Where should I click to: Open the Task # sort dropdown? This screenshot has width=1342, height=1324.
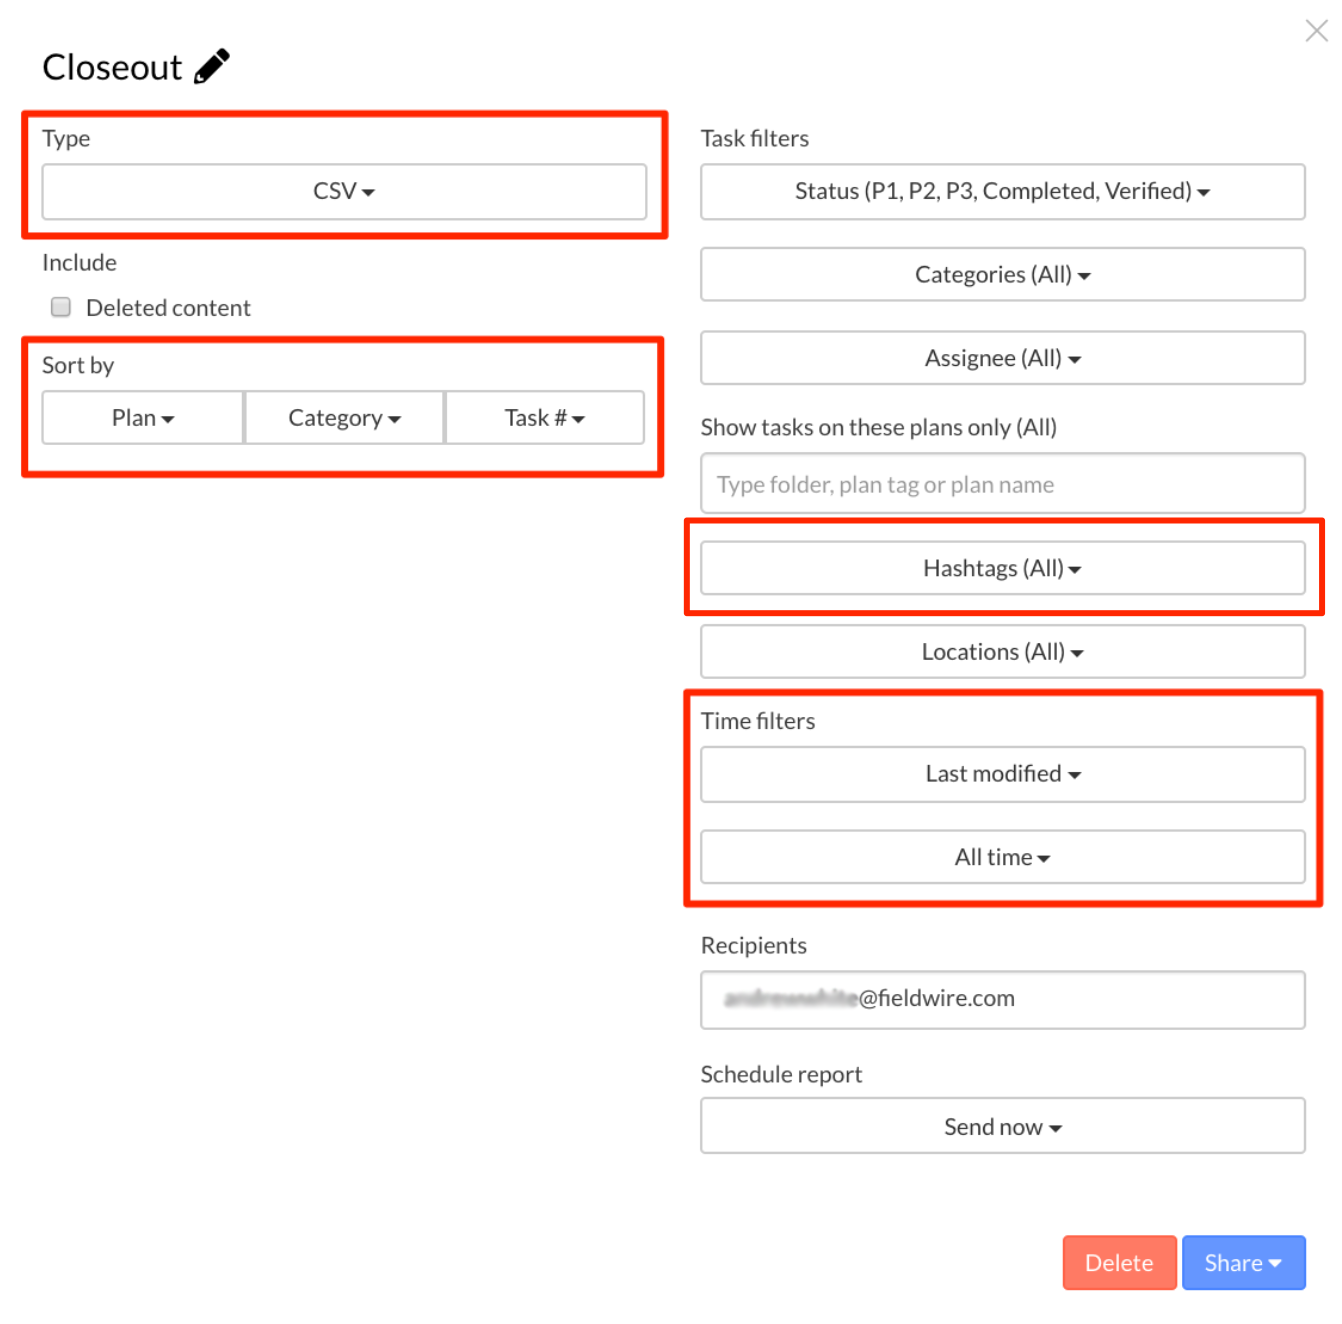coord(544,418)
